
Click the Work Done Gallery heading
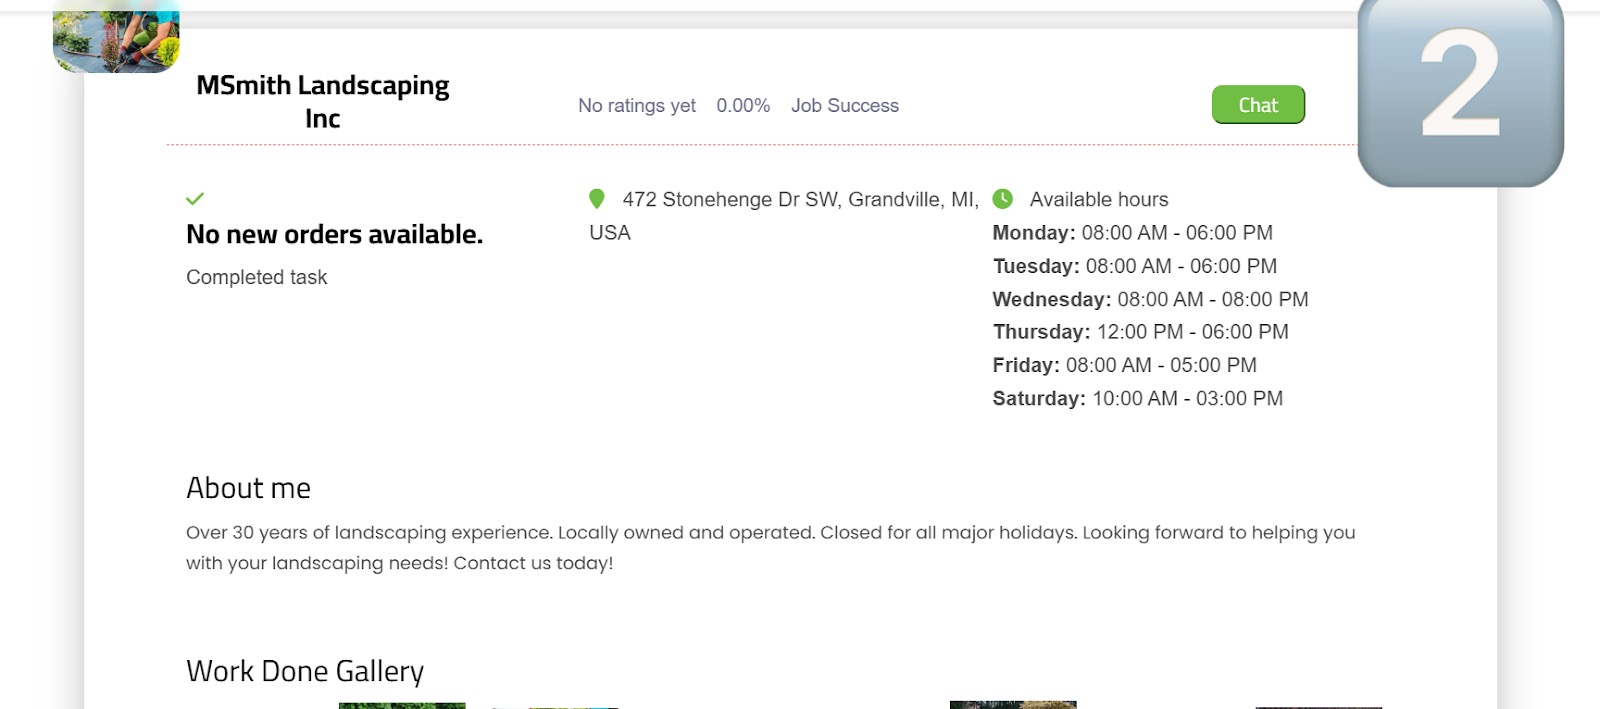305,671
